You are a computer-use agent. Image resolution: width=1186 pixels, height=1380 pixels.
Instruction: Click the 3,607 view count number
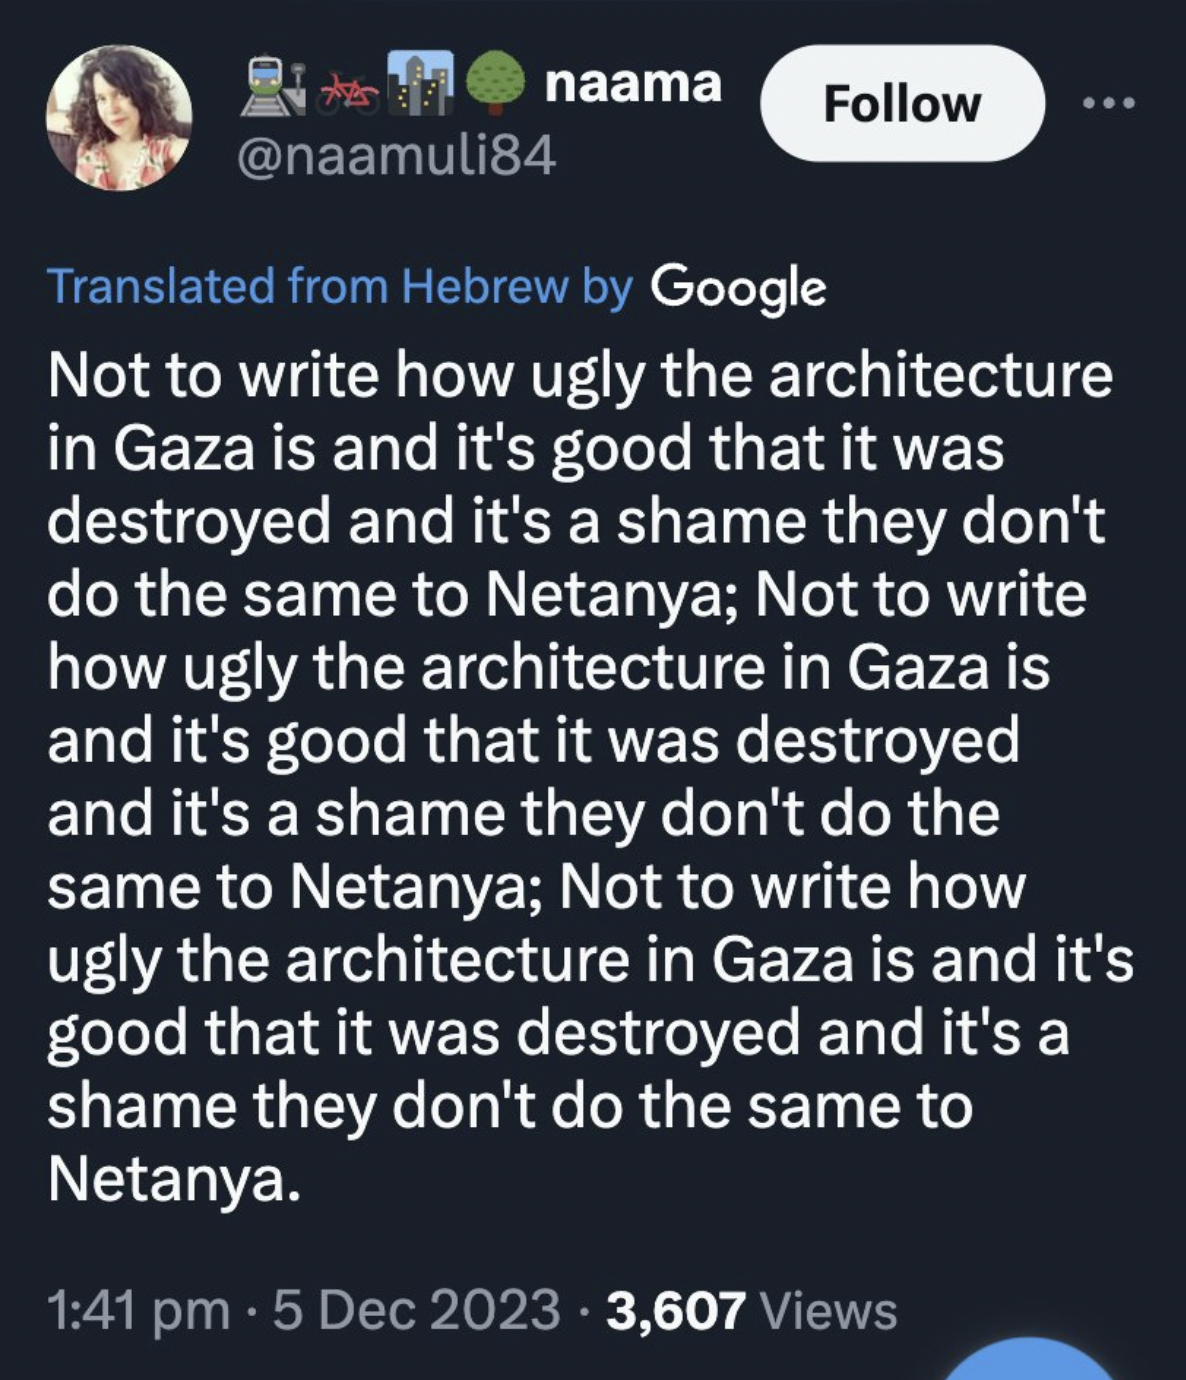click(x=675, y=1310)
